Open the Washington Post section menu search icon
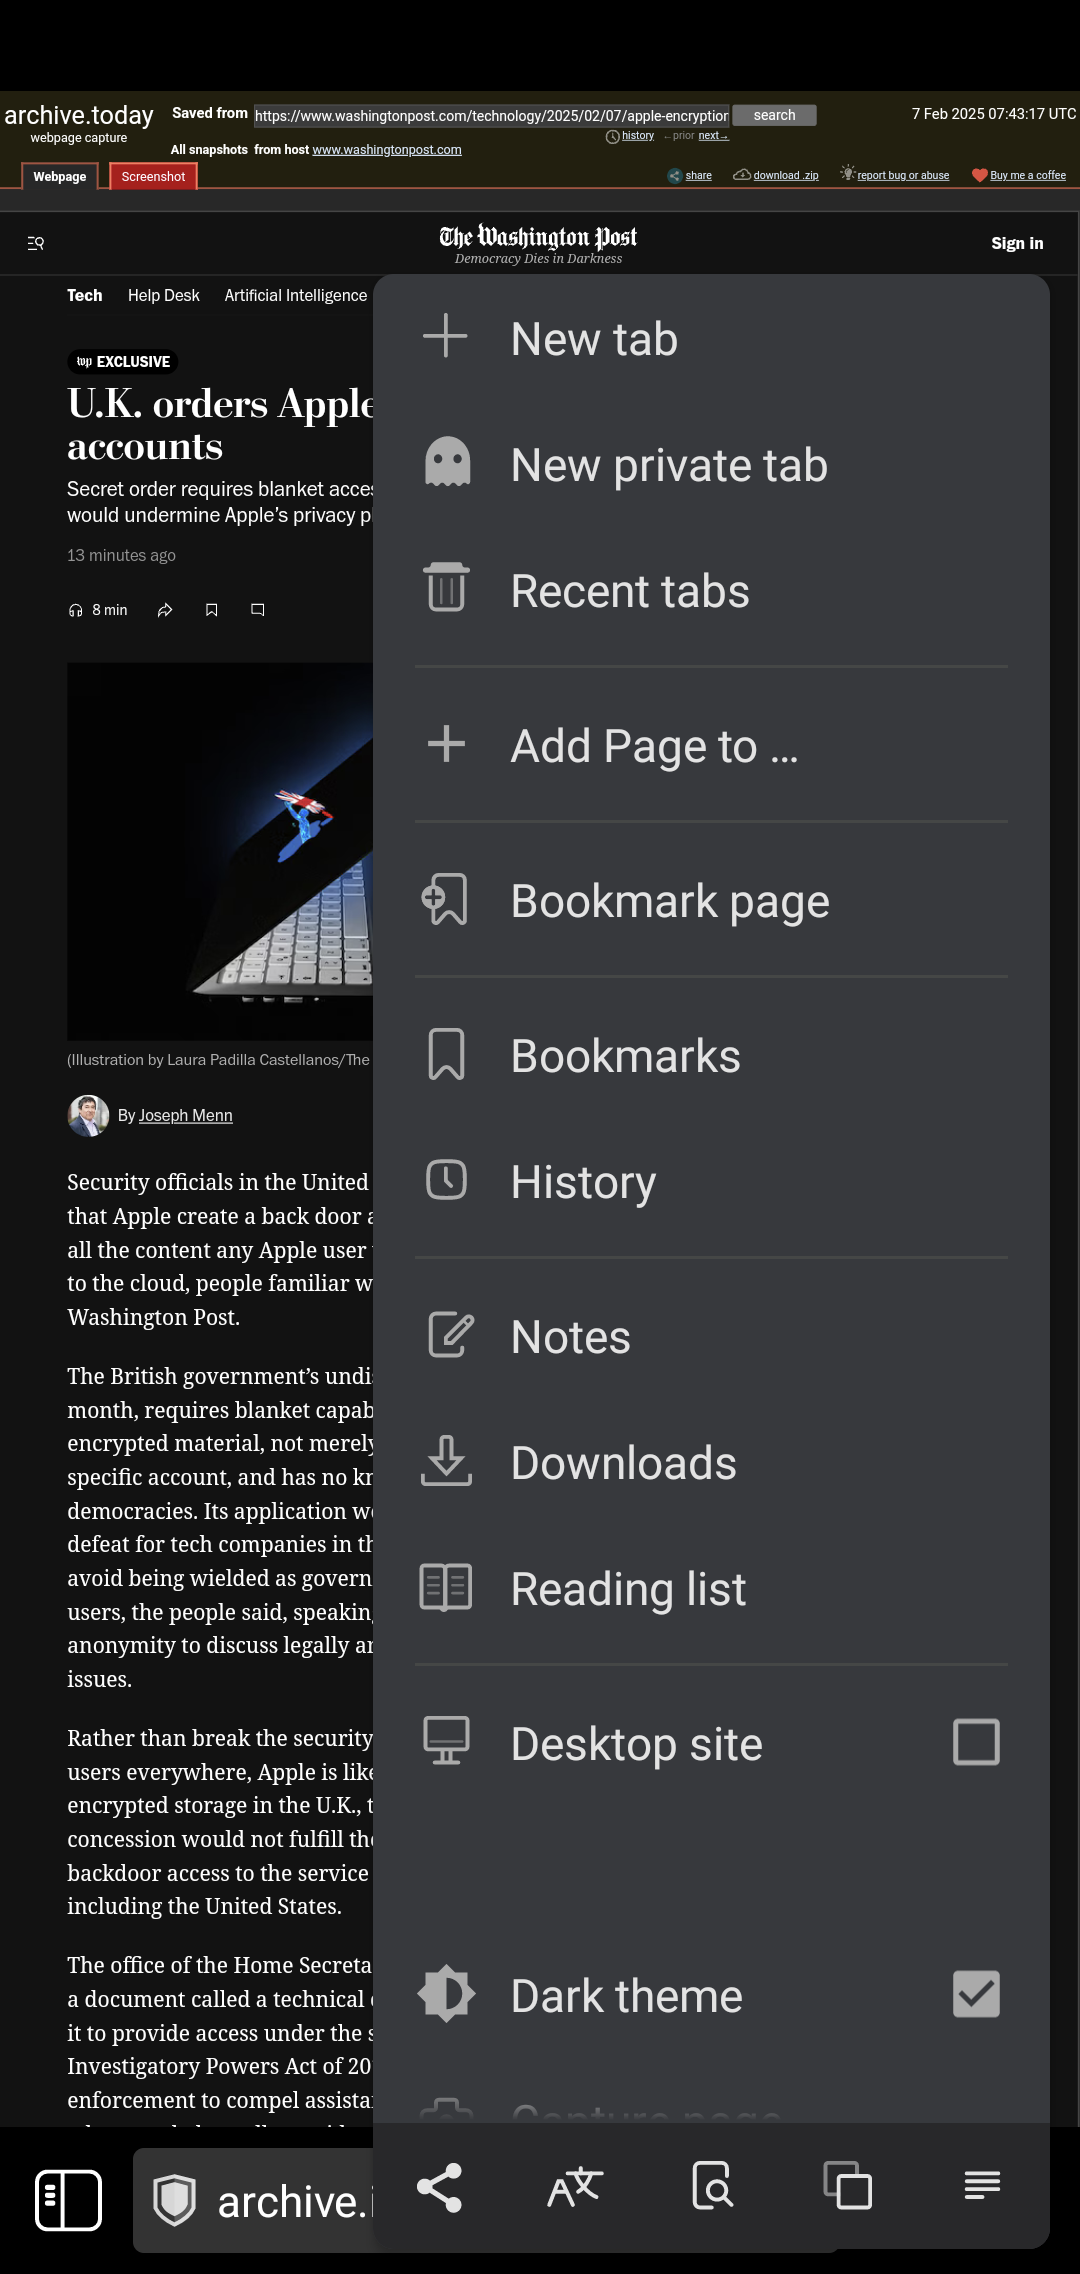 36,243
